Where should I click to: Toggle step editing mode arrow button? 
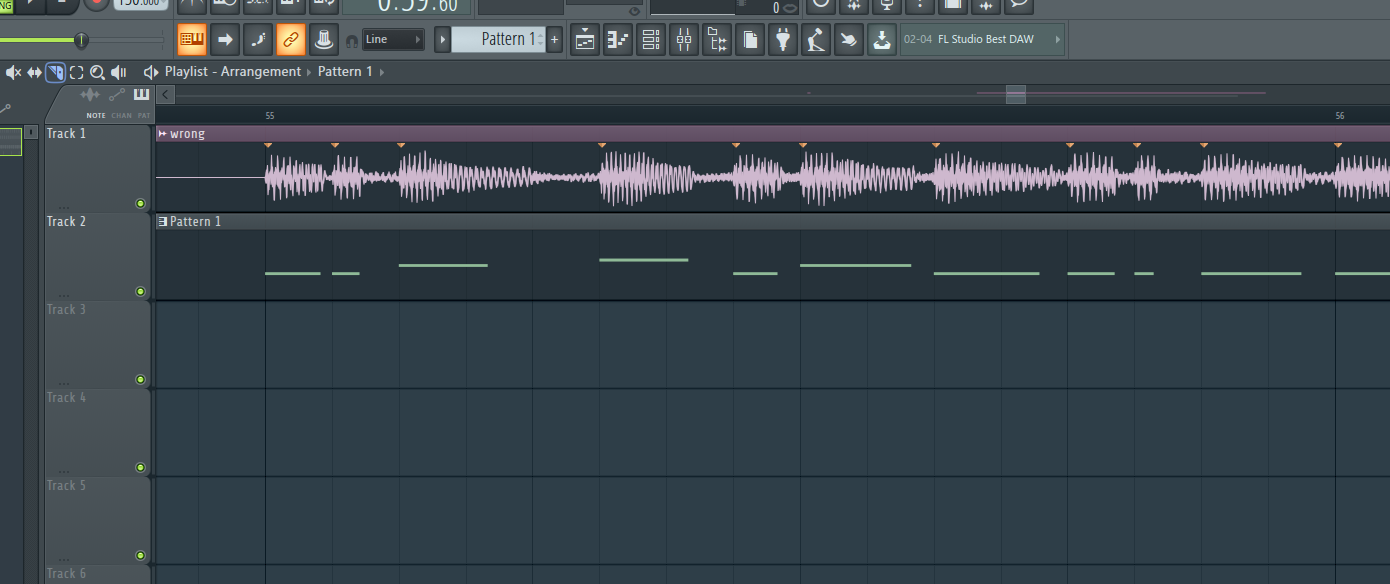click(x=225, y=40)
